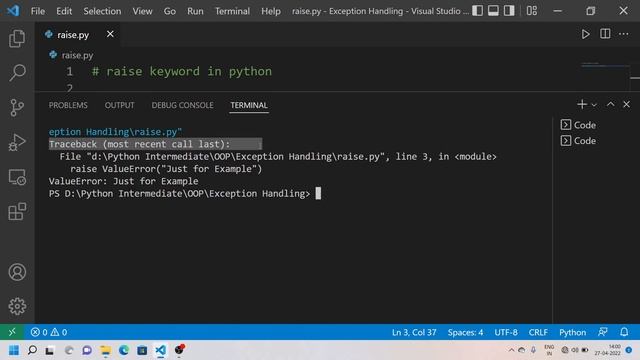Open the Manage gear menu
640x360 pixels.
click(17, 306)
